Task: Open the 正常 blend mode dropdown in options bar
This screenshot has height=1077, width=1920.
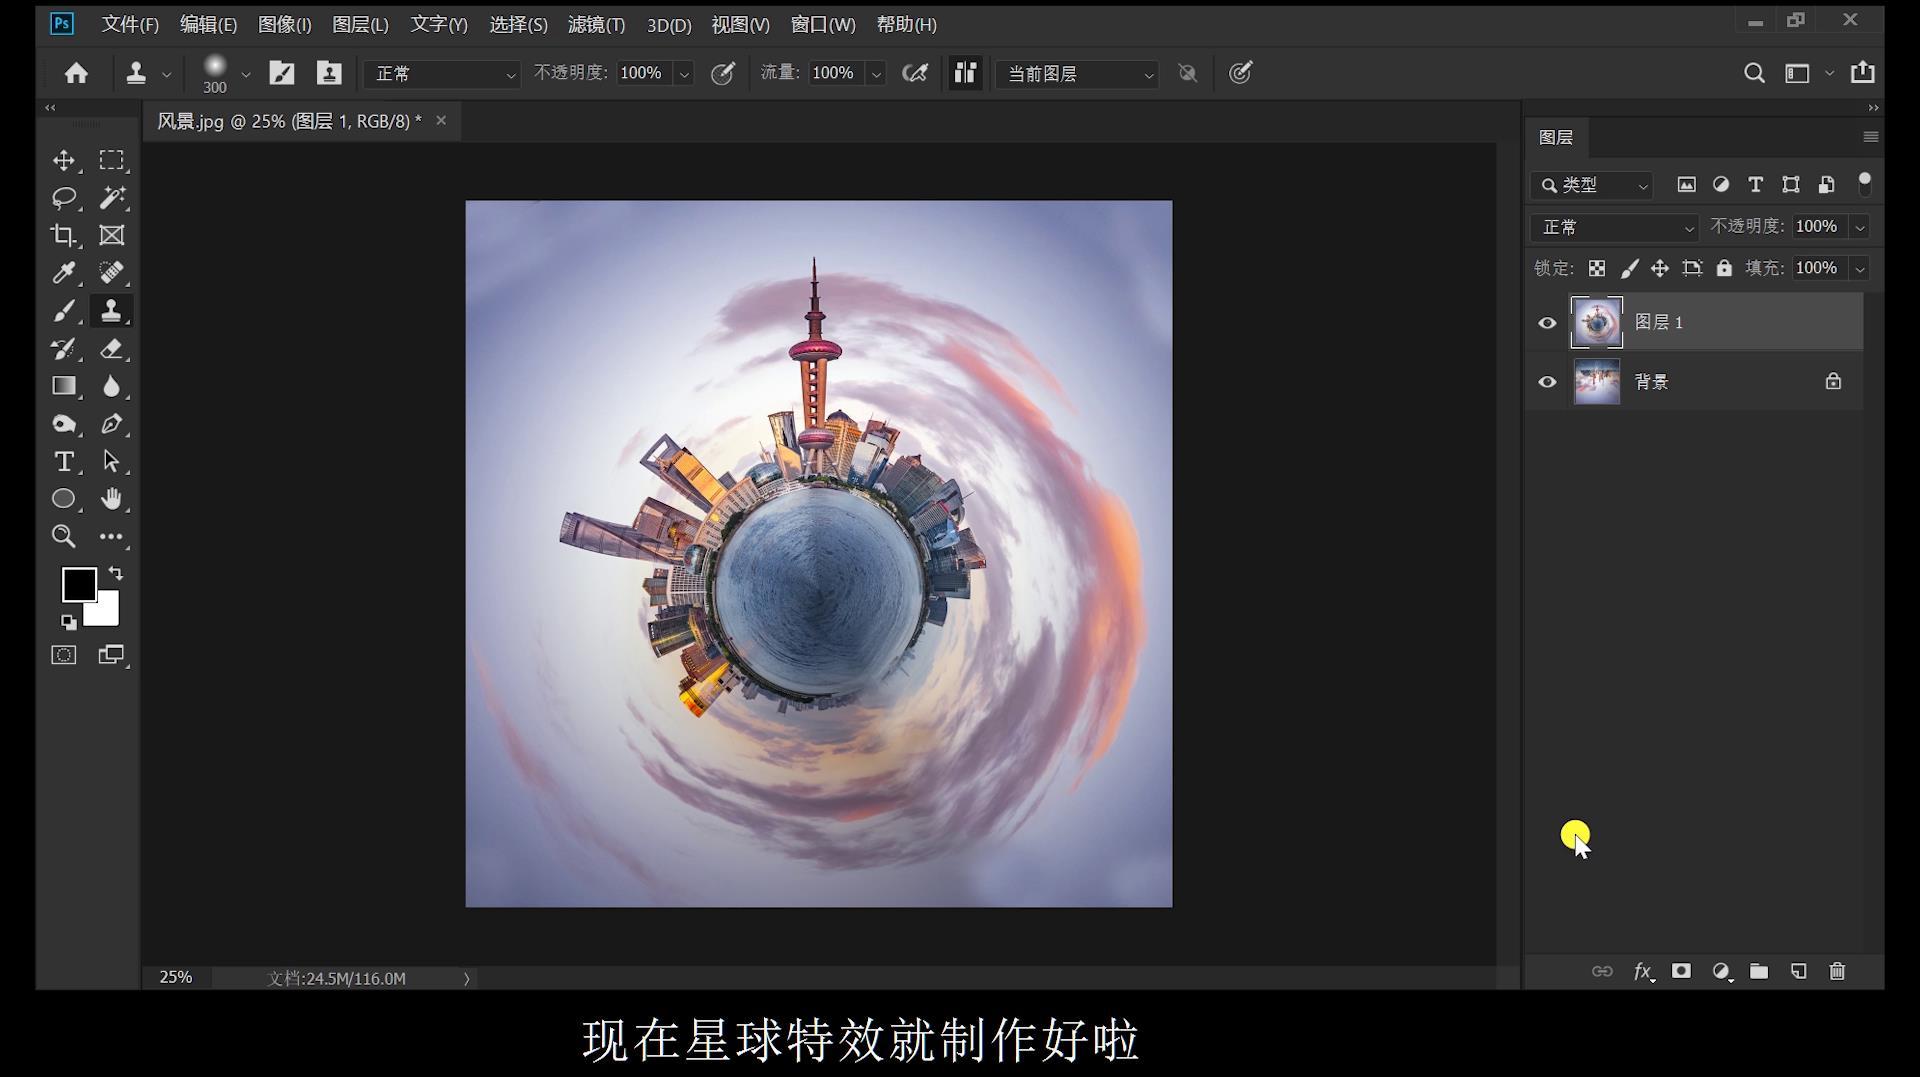Action: coord(442,74)
